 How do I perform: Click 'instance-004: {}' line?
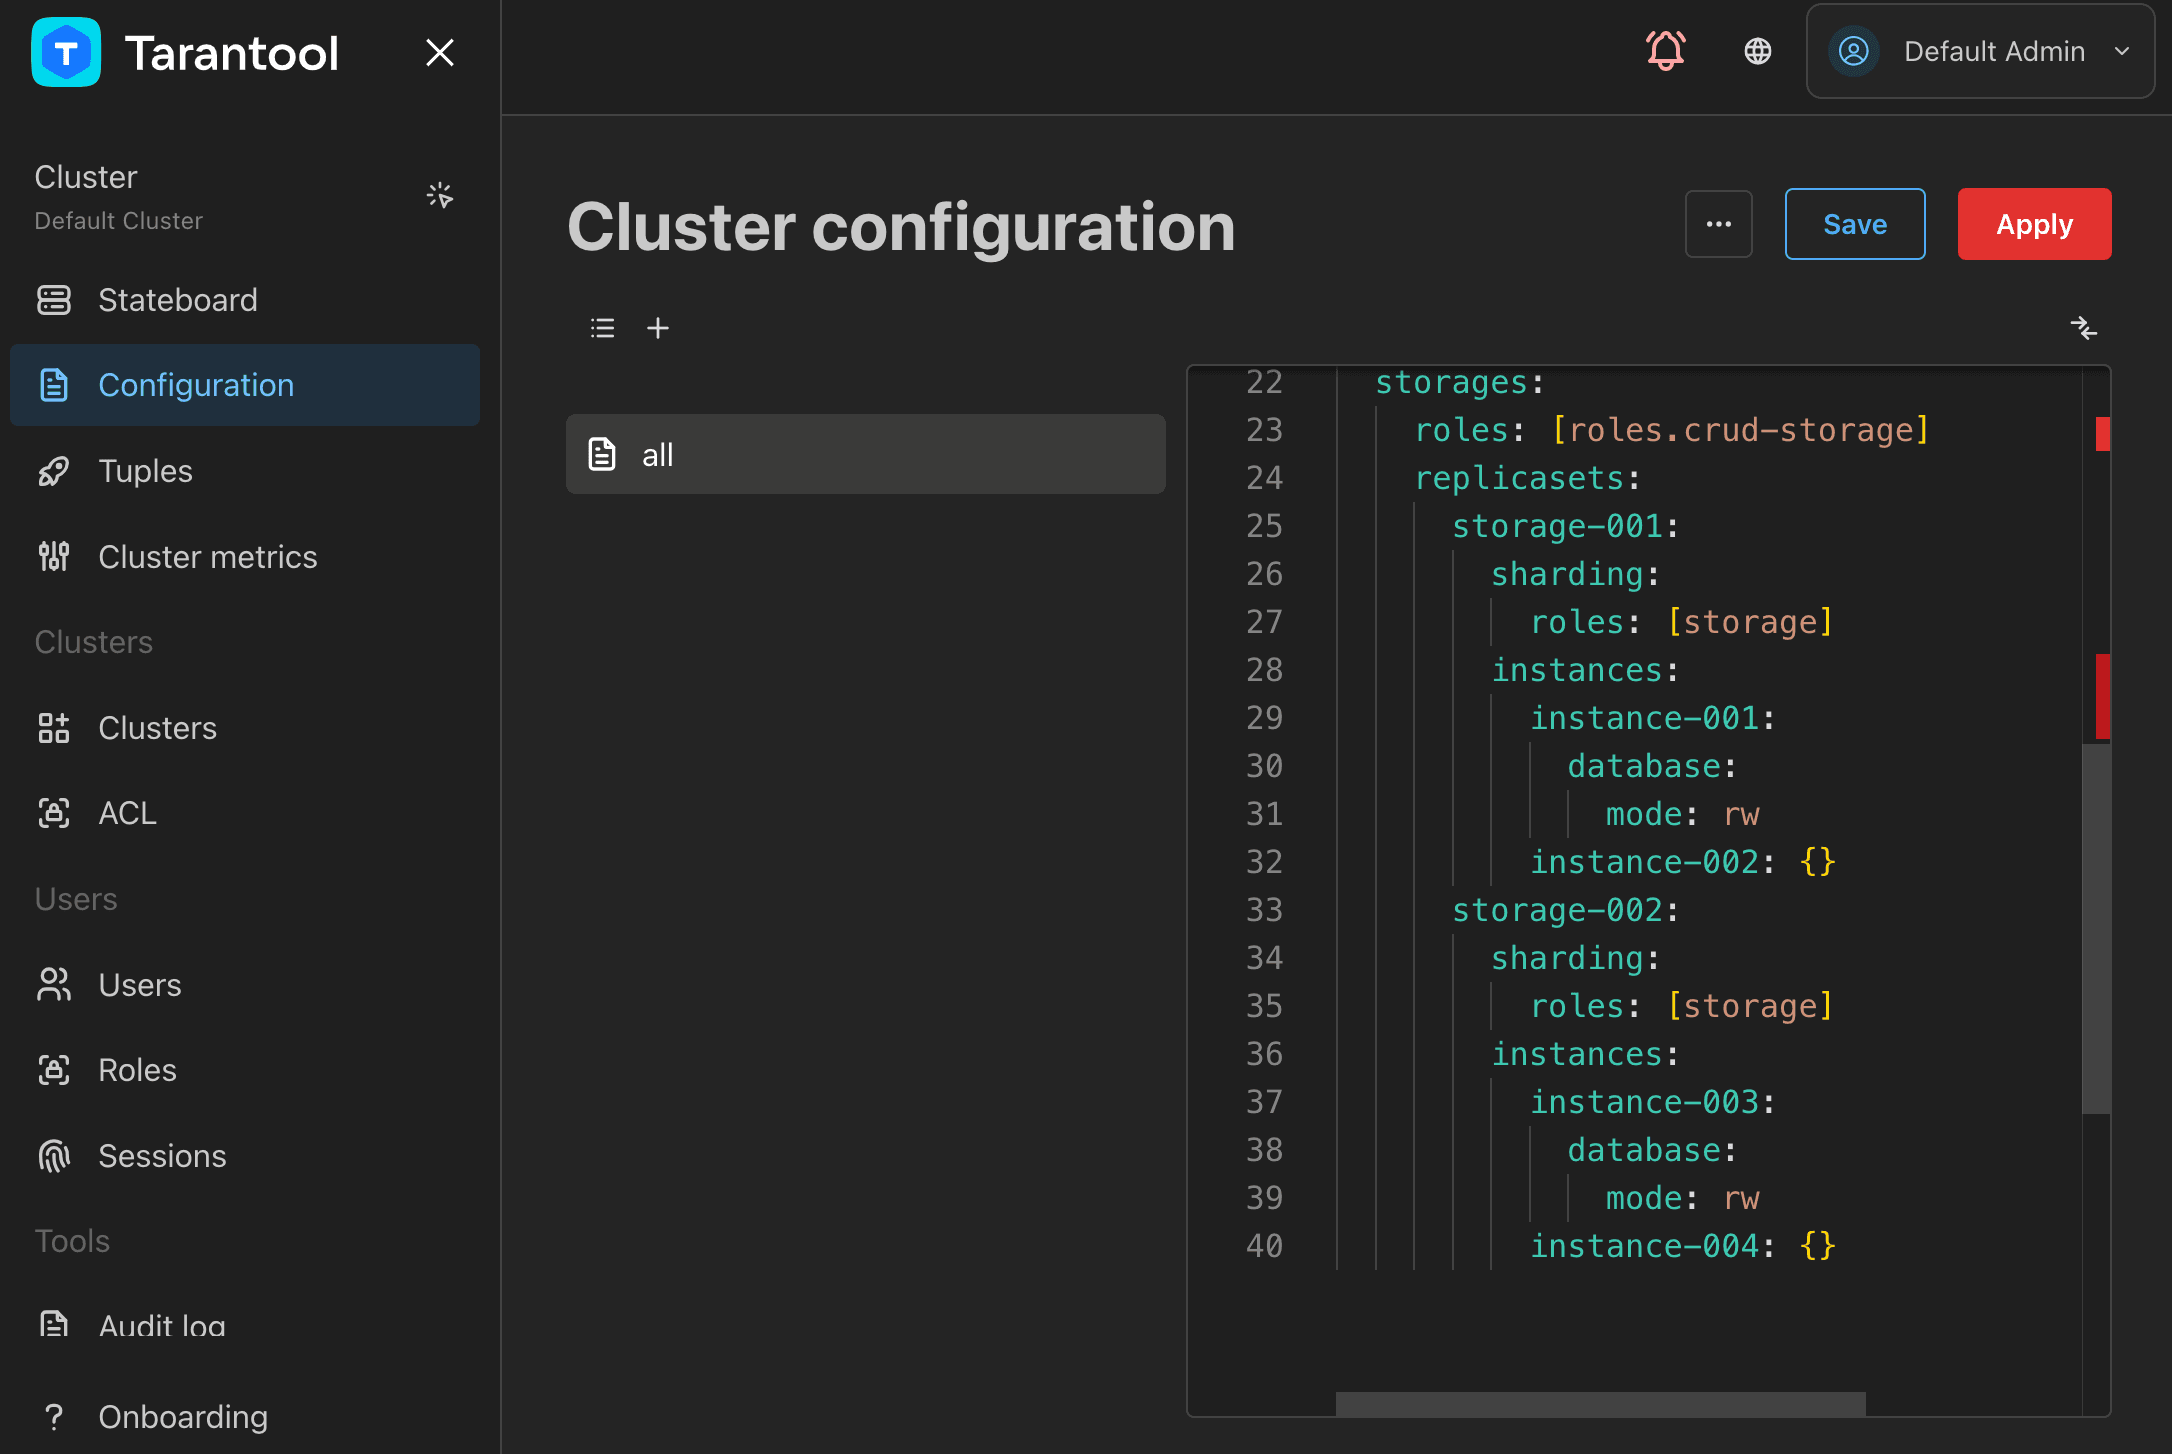pos(1683,1246)
